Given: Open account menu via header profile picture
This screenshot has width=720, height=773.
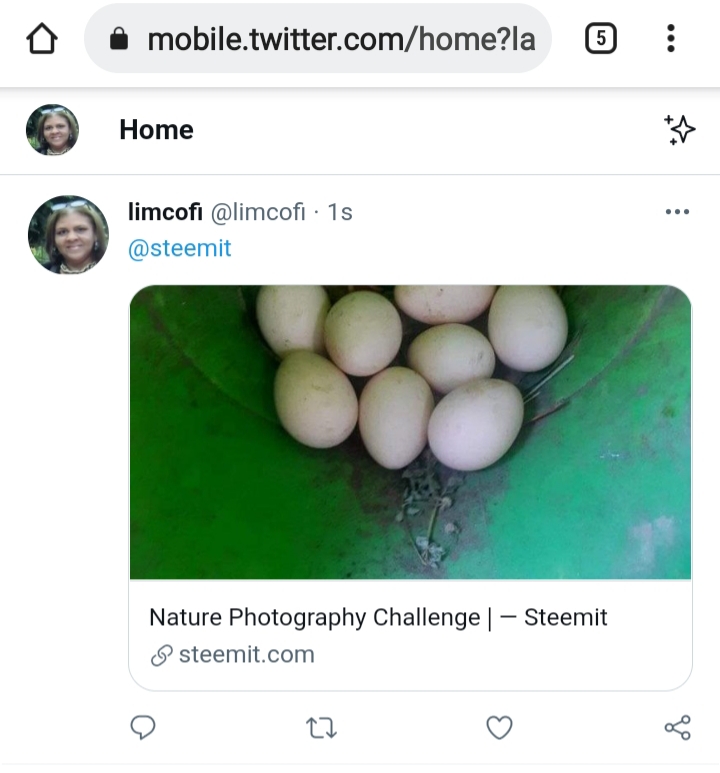Looking at the screenshot, I should [x=52, y=130].
